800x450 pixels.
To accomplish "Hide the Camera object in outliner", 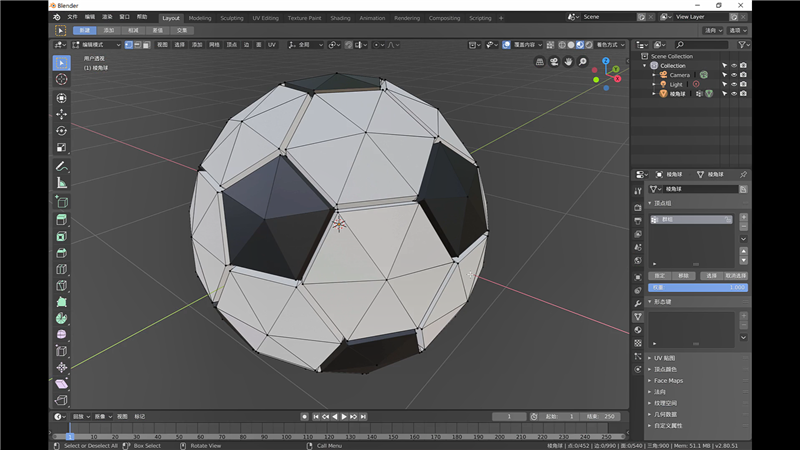I will click(x=734, y=75).
